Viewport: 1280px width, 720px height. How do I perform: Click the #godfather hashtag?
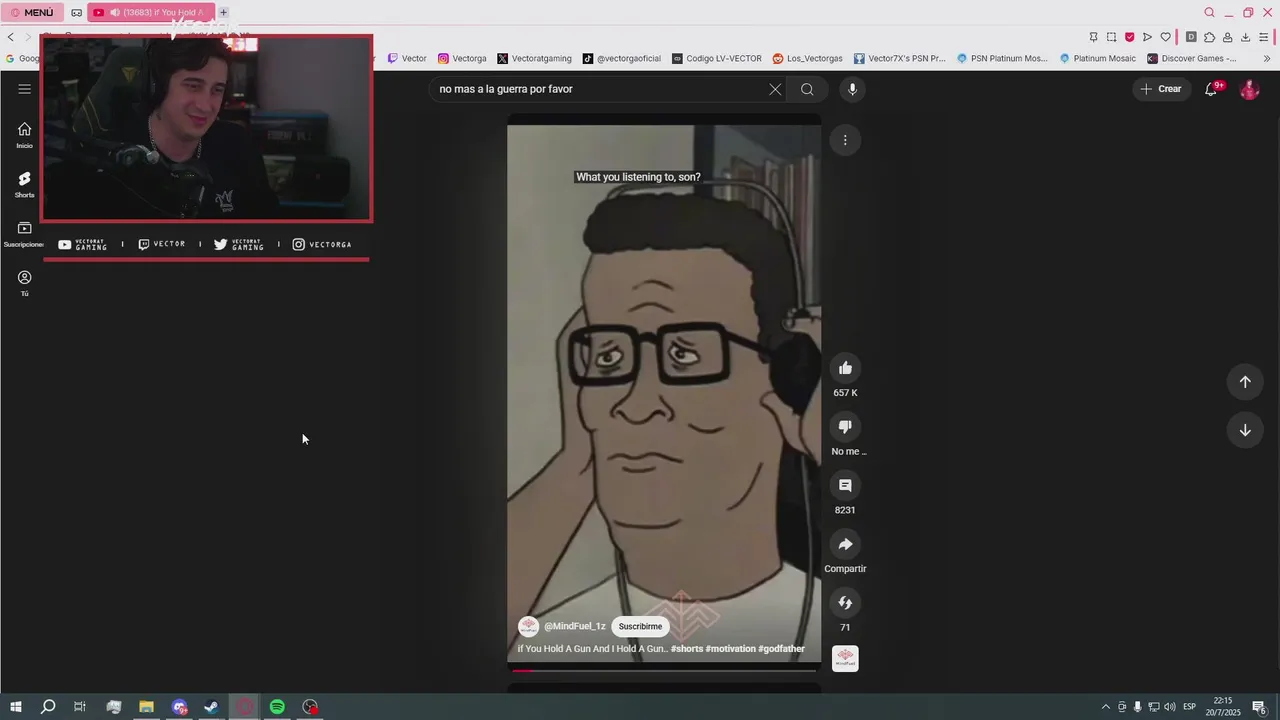tap(781, 649)
